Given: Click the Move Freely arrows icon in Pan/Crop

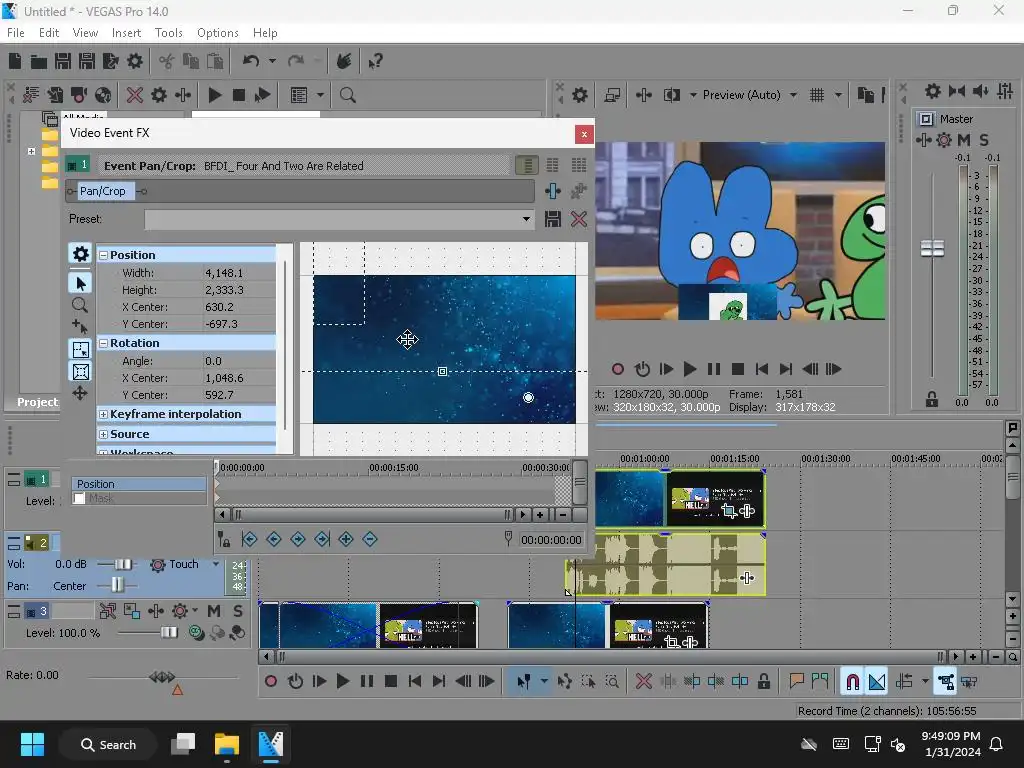Looking at the screenshot, I should point(80,393).
